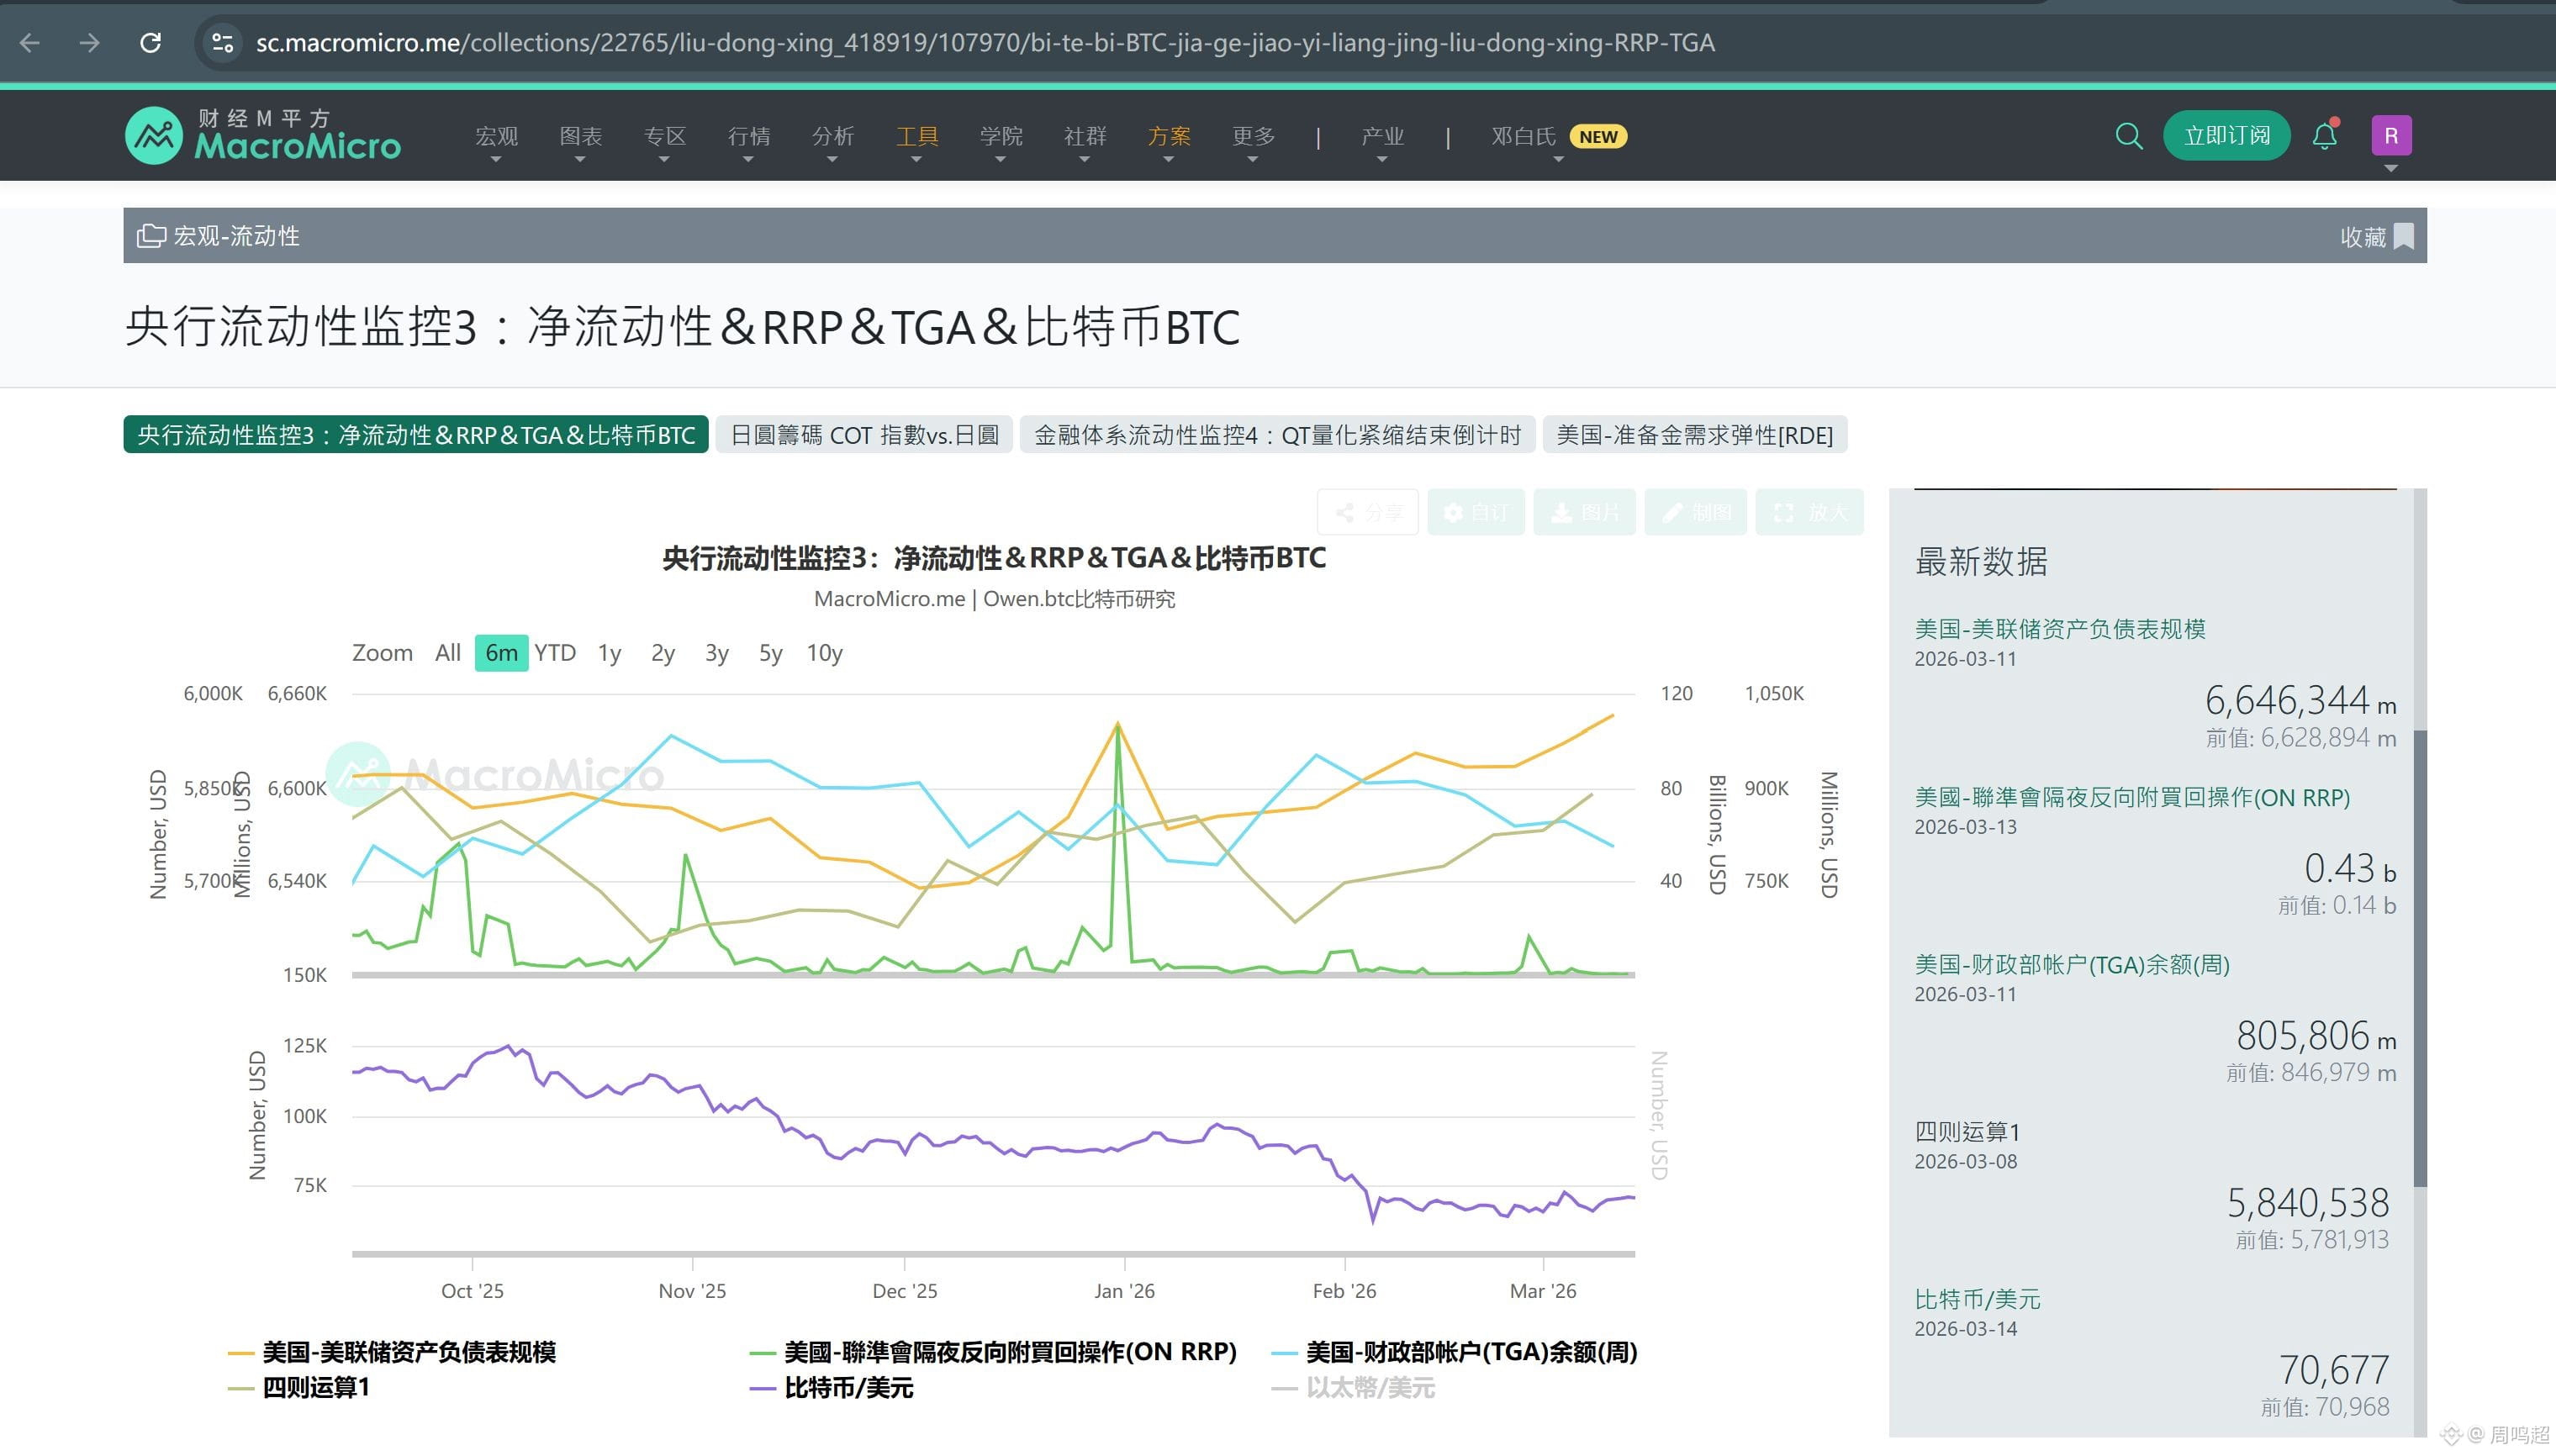
Task: Expand the 社群 nav dropdown
Action: [x=1084, y=137]
